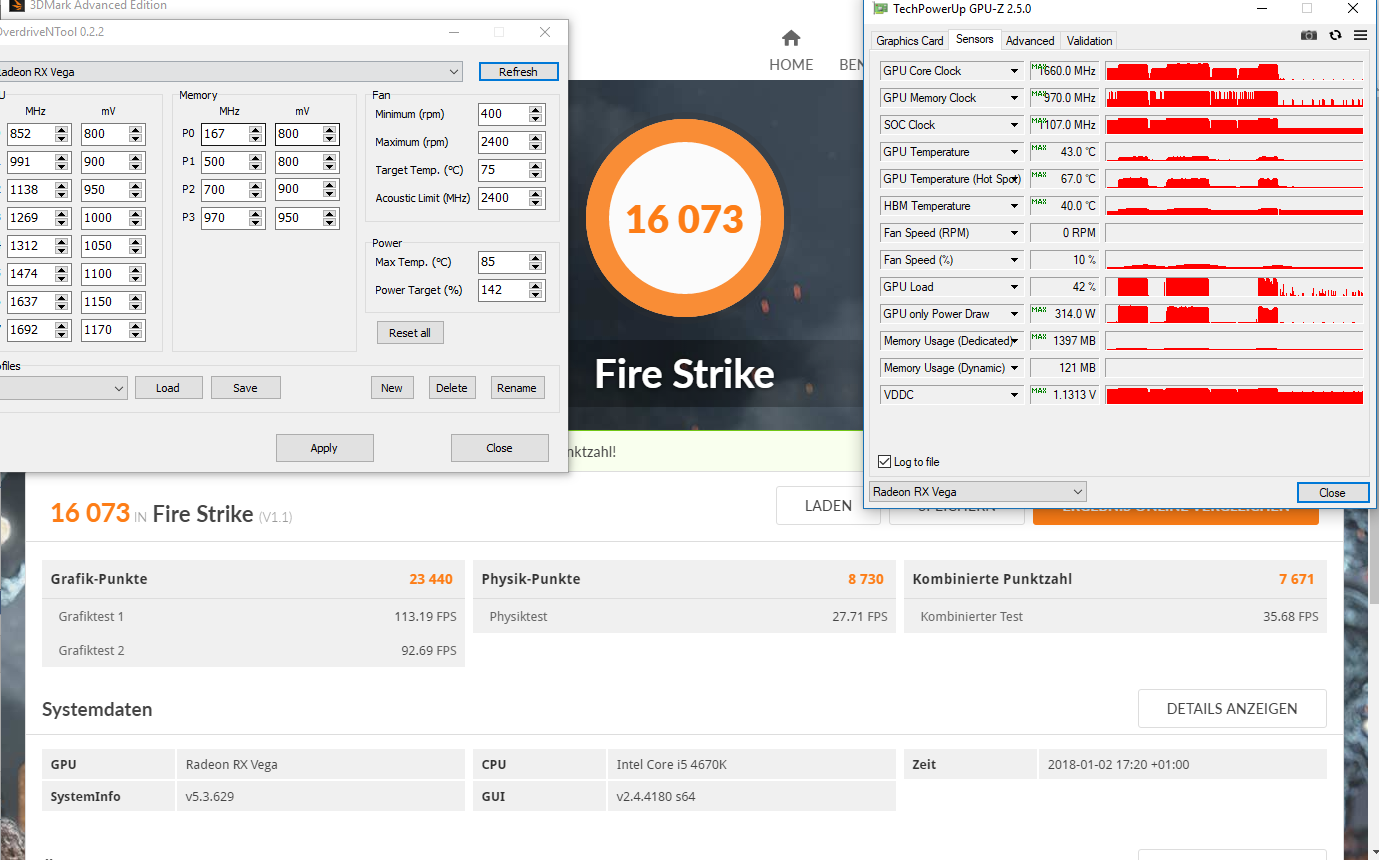1379x860 pixels.
Task: Click Grafik-Punkte score 23 440
Action: [431, 579]
